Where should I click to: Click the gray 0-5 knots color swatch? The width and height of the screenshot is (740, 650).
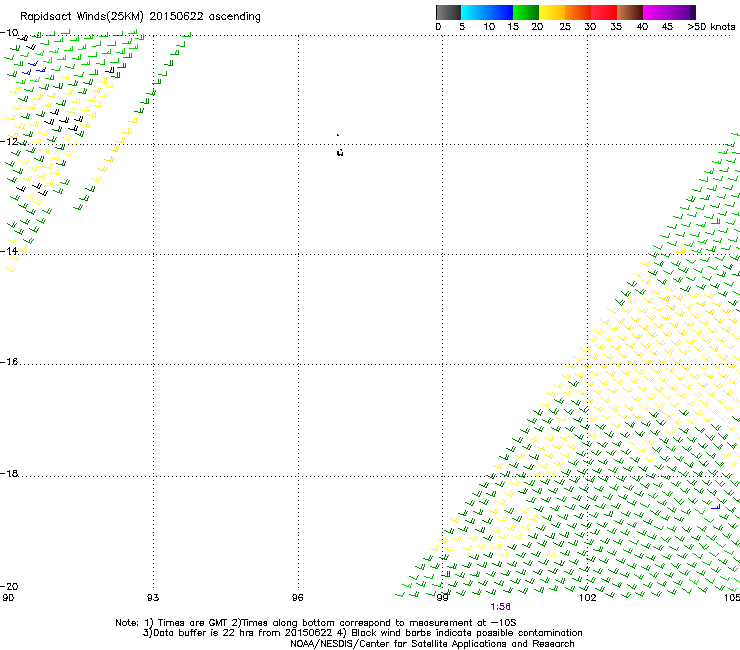pos(448,12)
